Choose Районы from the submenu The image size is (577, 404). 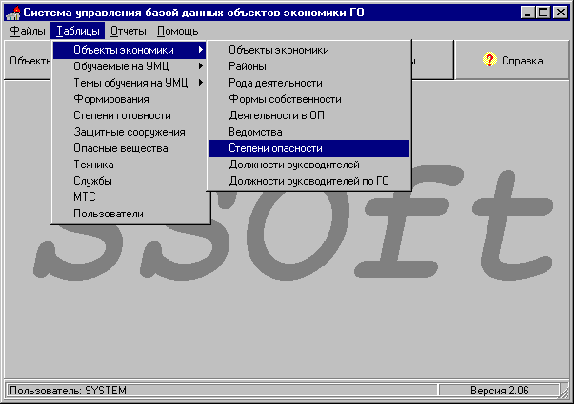click(309, 66)
